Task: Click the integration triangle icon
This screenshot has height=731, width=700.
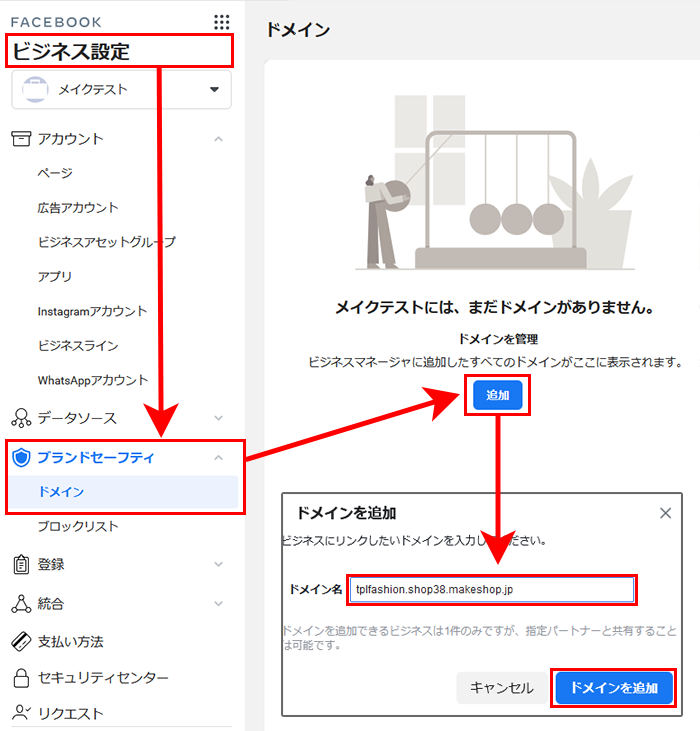Action: coord(21,604)
